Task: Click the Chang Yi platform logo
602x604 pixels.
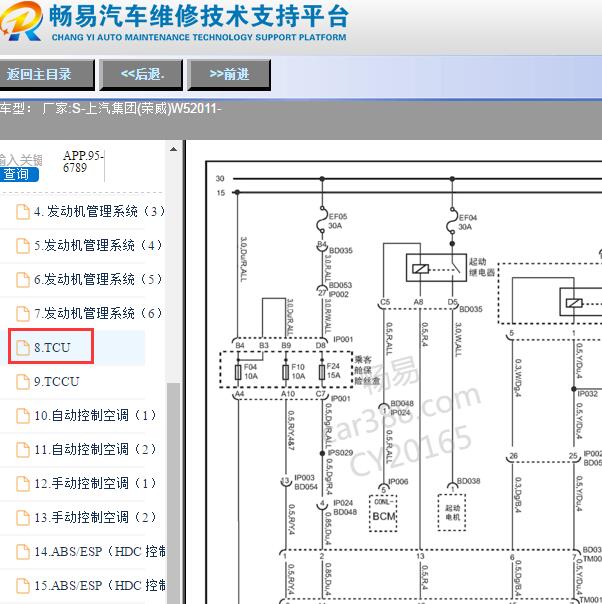Action: pyautogui.click(x=21, y=21)
